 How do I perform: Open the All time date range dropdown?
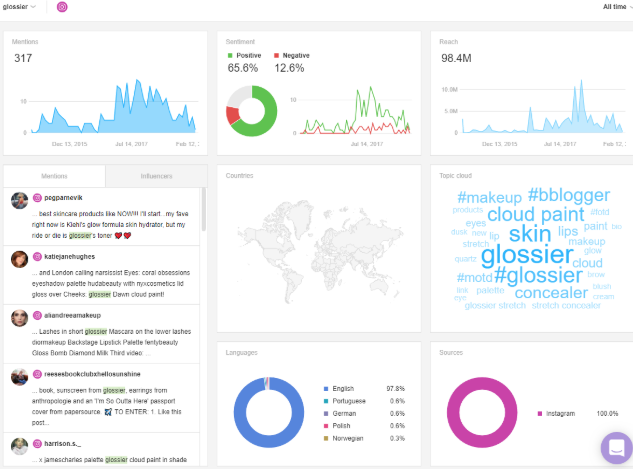617,7
